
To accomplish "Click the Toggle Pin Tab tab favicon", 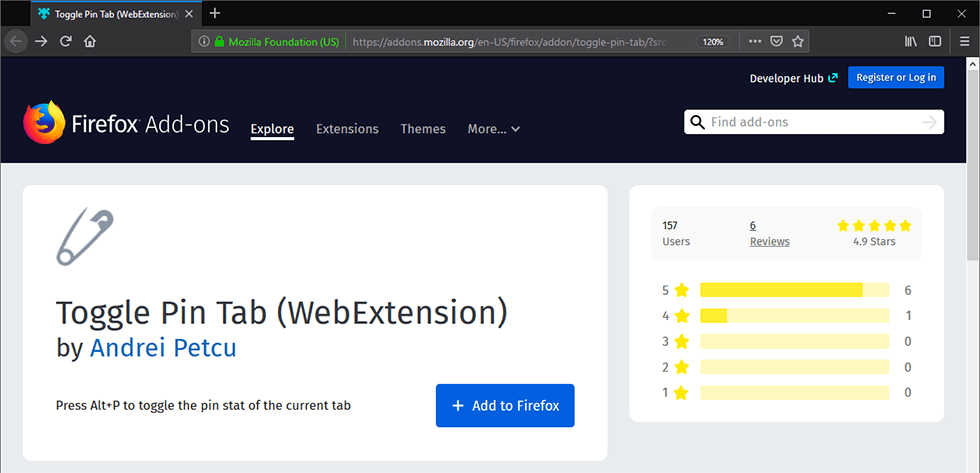I will tap(43, 13).
